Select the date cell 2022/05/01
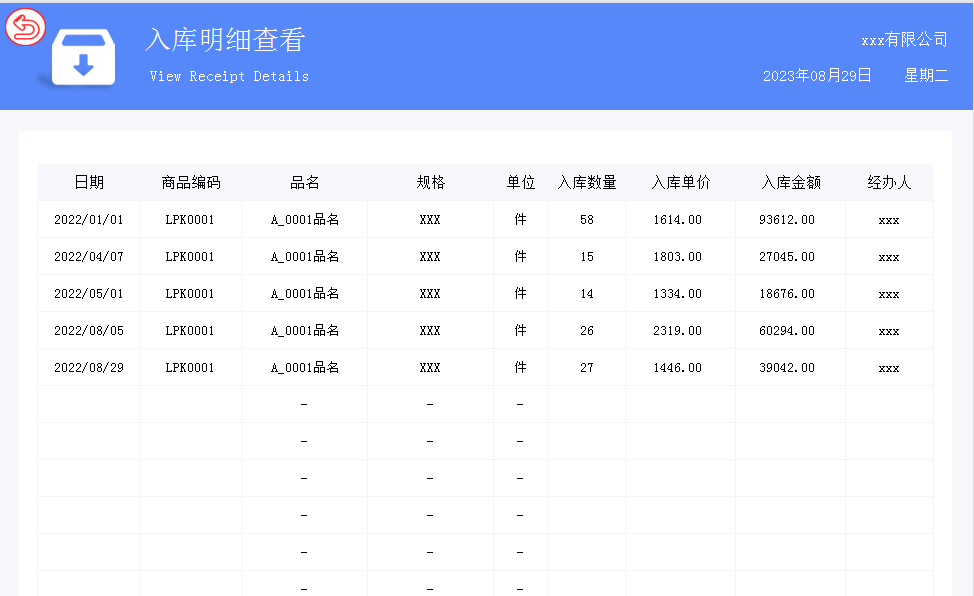The width and height of the screenshot is (974, 596). tap(89, 293)
